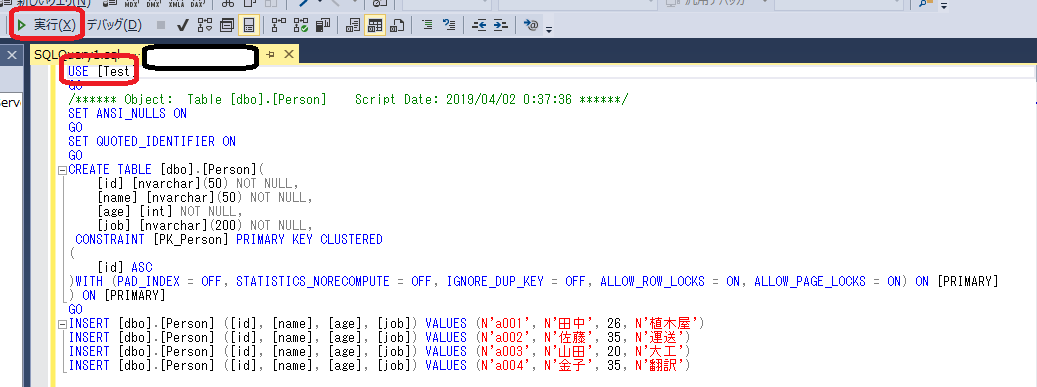This screenshot has width=1037, height=387.
Task: Comment out the selected lines
Action: 428,25
